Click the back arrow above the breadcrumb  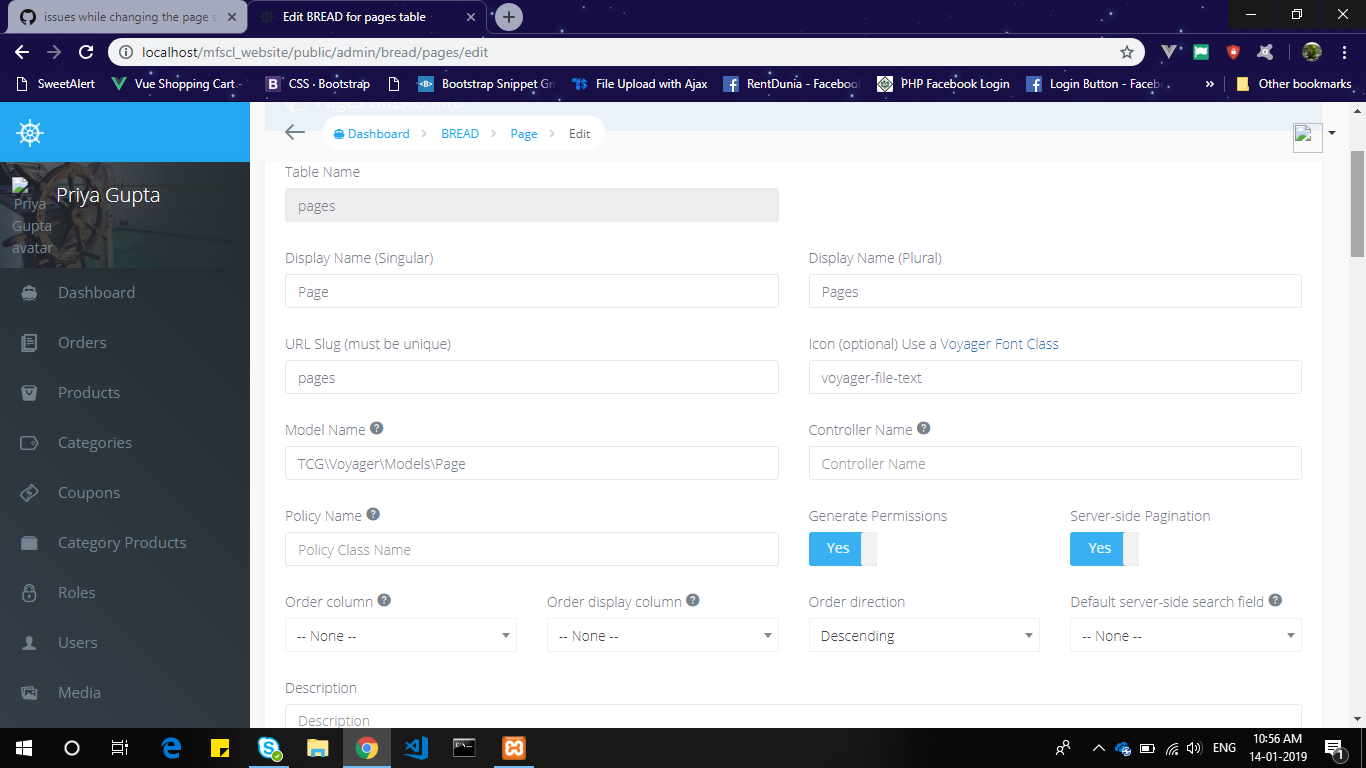point(293,132)
